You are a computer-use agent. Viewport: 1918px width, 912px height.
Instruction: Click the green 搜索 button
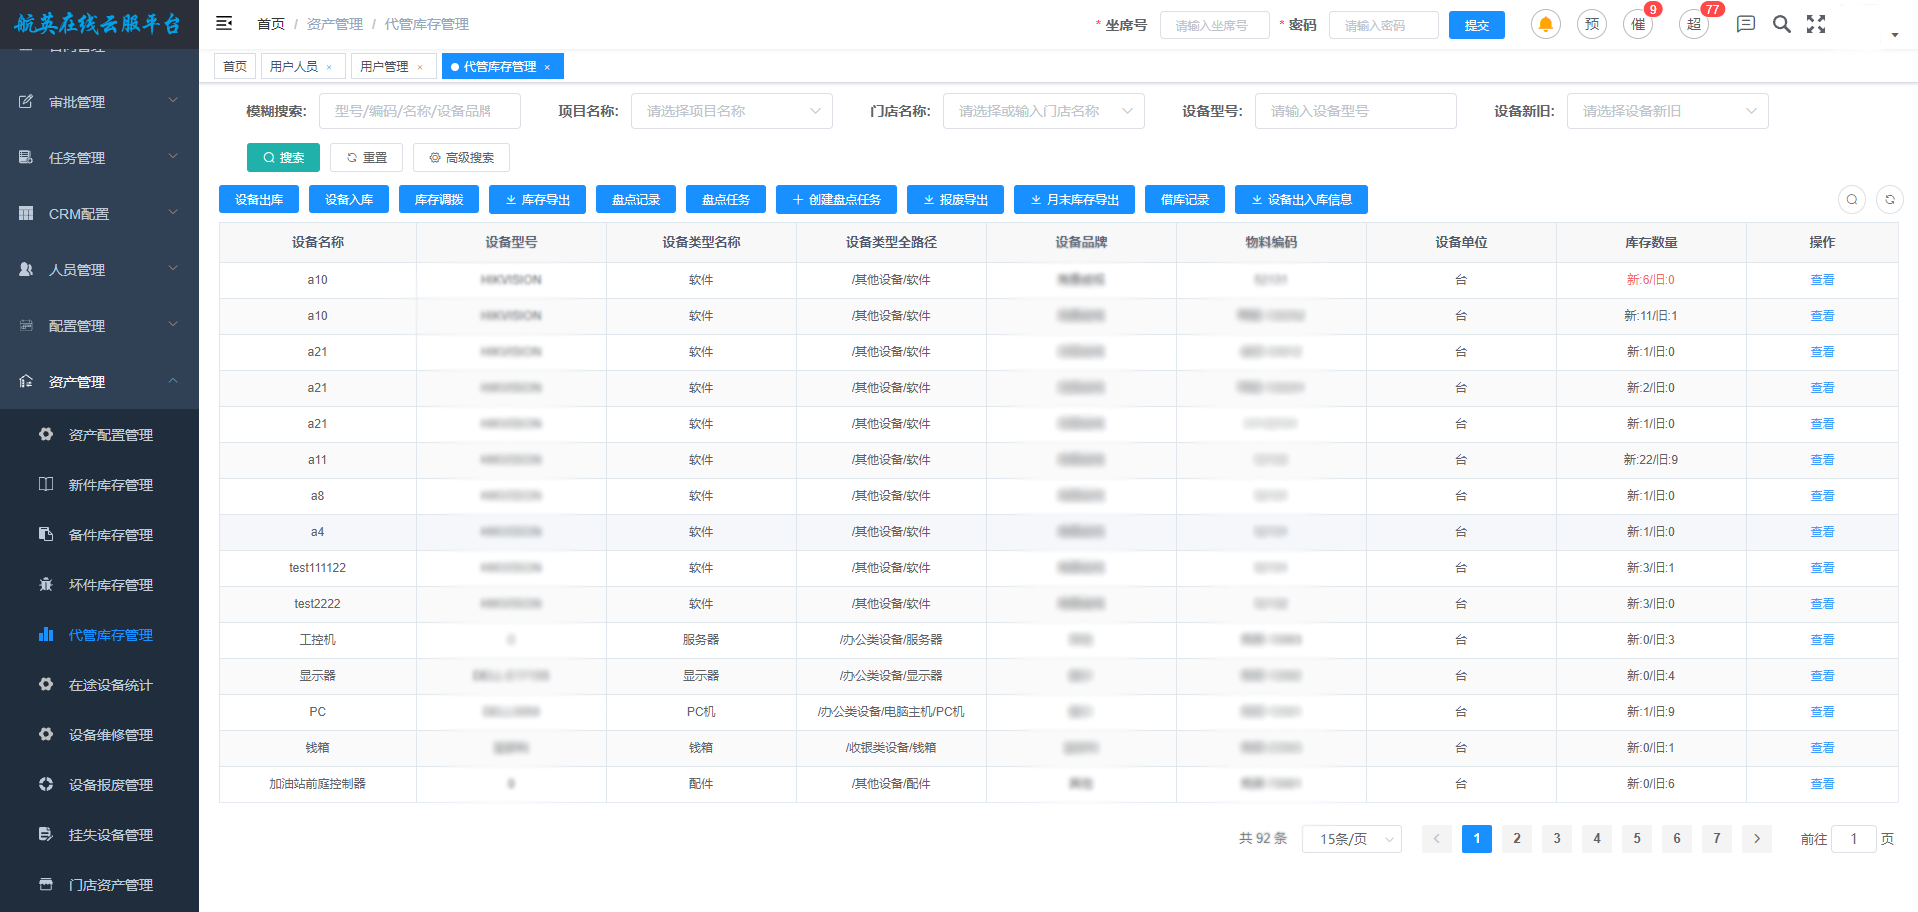pos(283,158)
